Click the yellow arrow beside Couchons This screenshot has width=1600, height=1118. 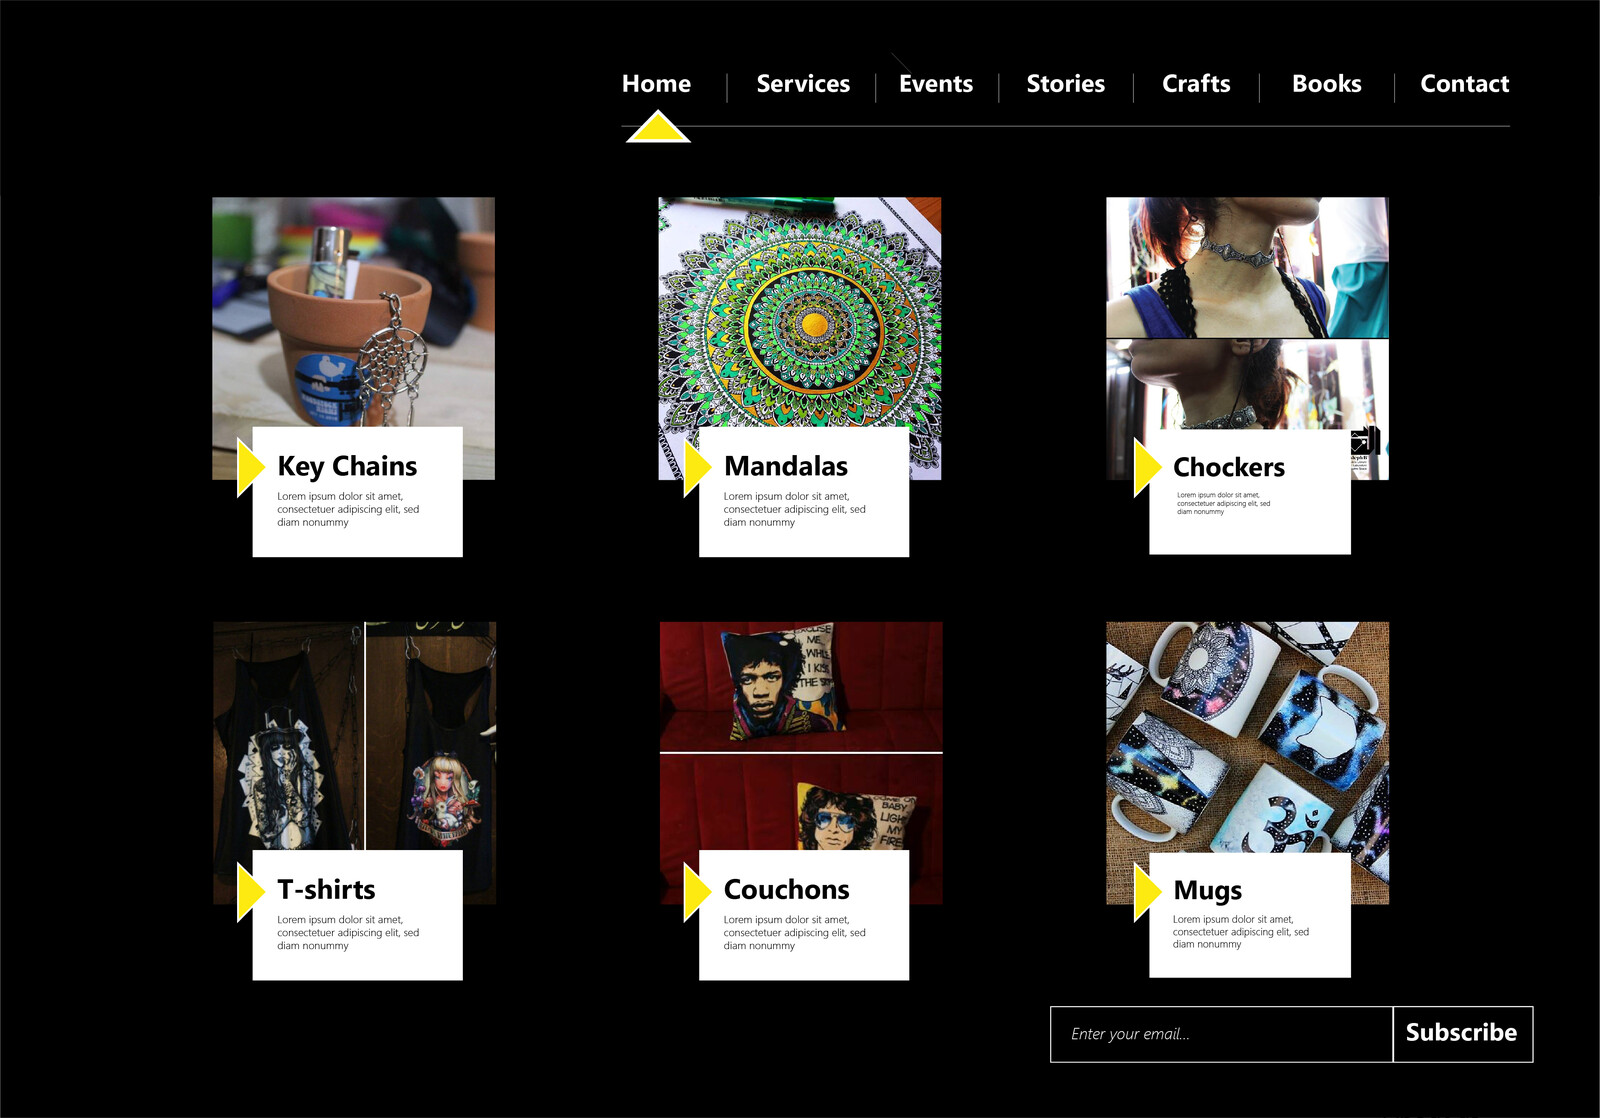coord(697,891)
